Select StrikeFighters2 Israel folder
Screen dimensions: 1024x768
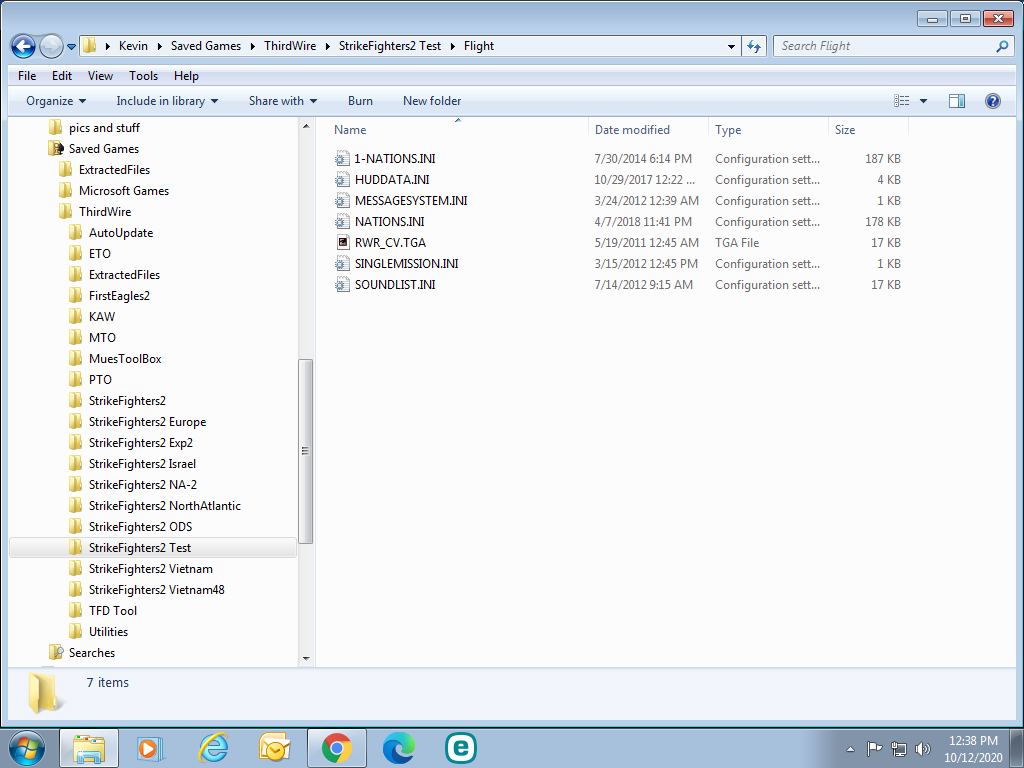tap(142, 464)
